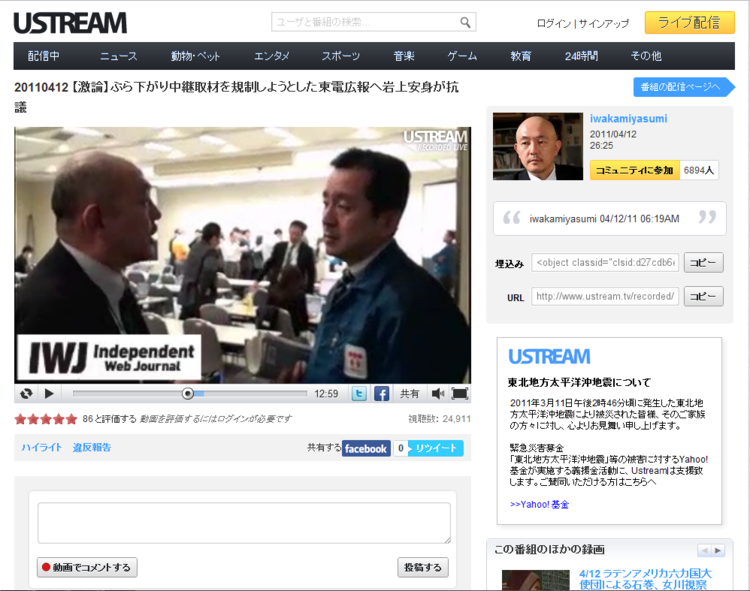Click the iwakamiyasumi username link

pos(628,119)
